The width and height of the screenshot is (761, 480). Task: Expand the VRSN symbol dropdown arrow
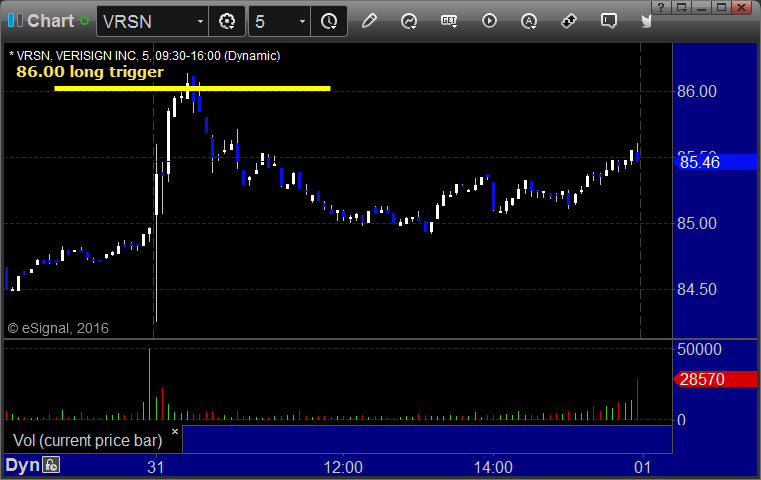200,21
